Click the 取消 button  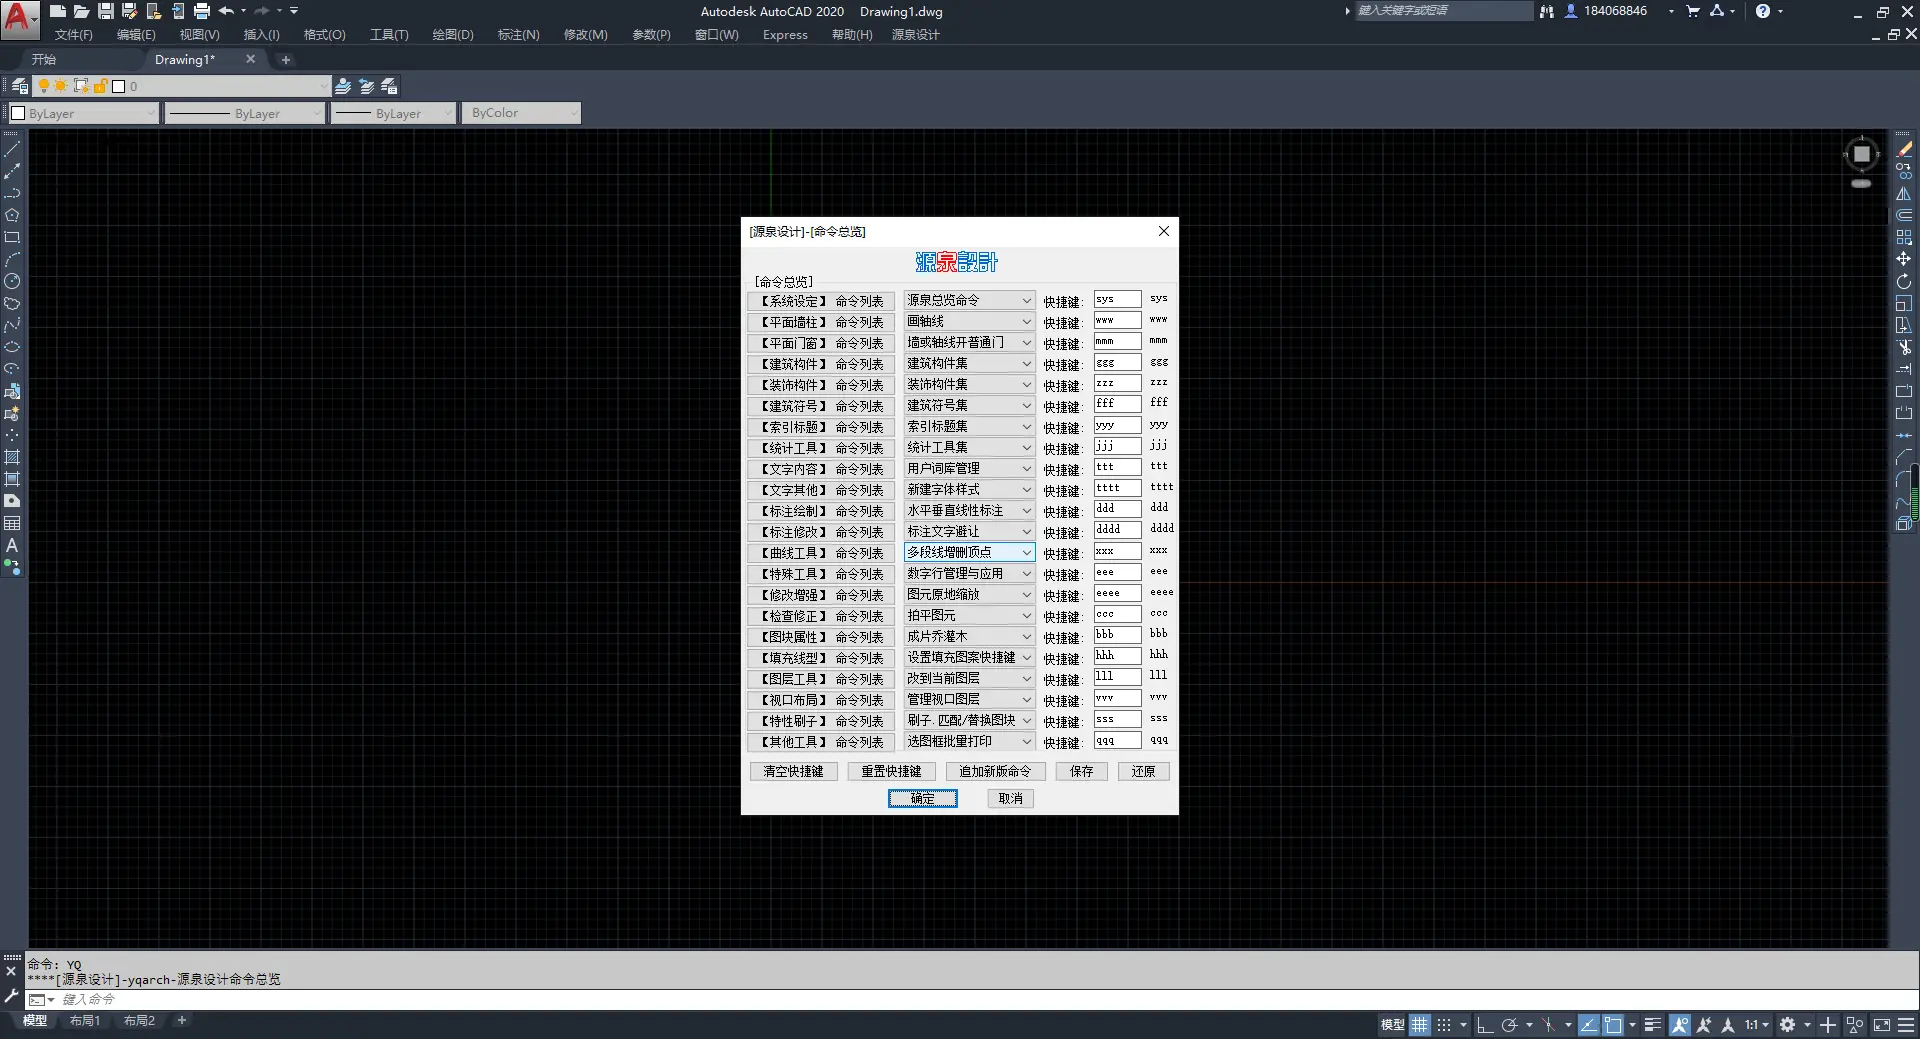1011,798
